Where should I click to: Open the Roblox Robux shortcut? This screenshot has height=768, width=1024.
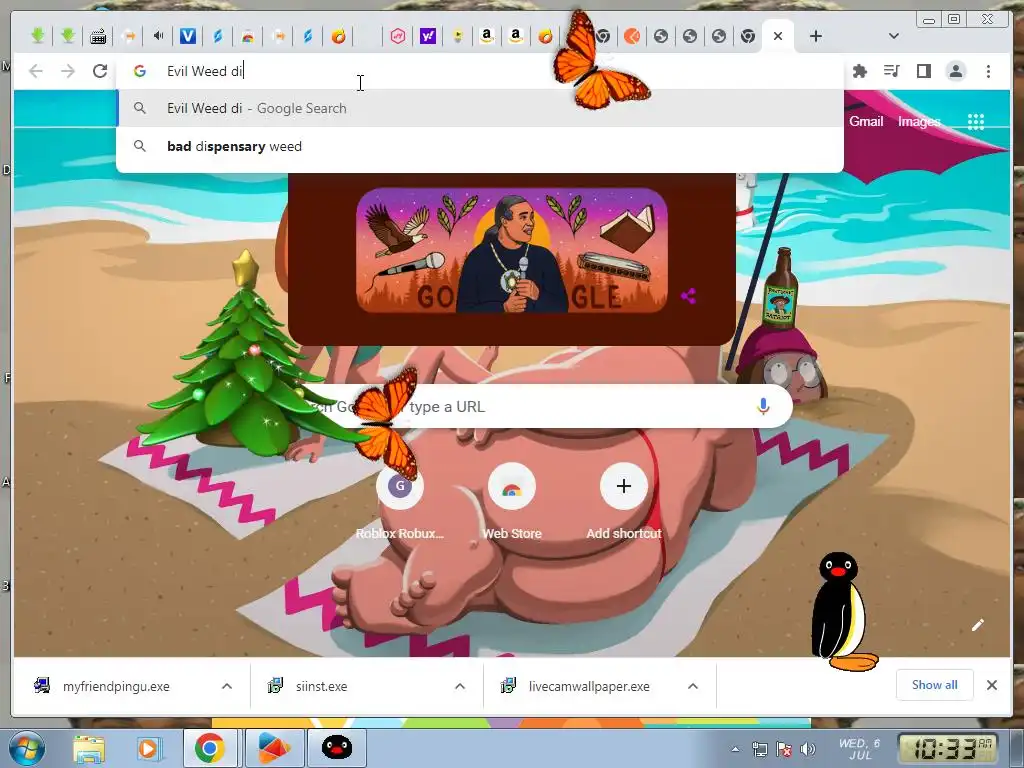[400, 502]
